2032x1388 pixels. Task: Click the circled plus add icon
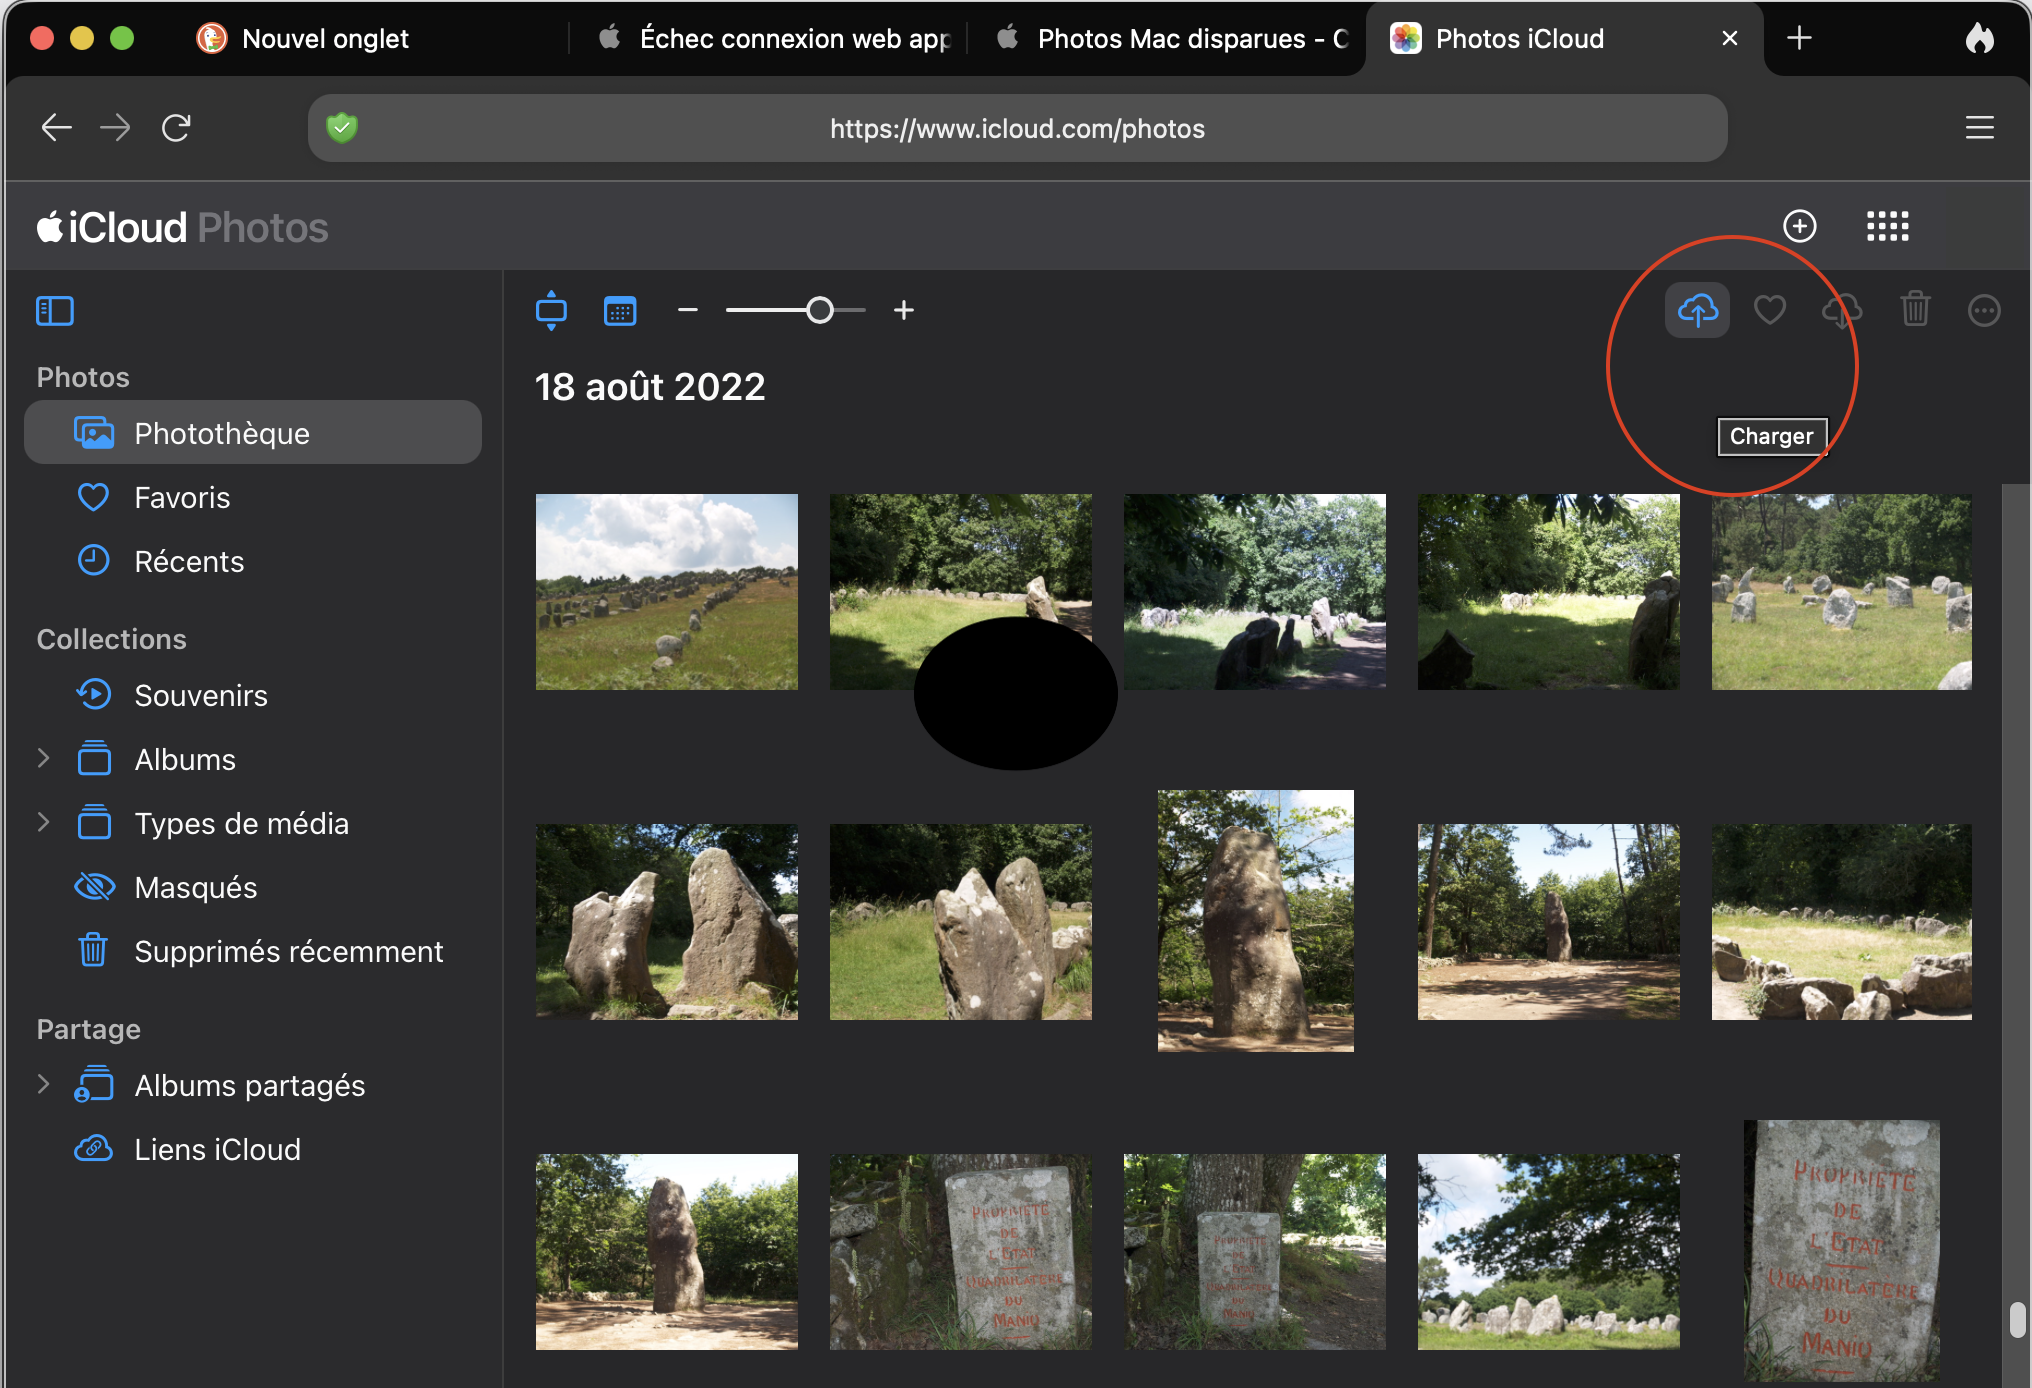tap(1799, 226)
